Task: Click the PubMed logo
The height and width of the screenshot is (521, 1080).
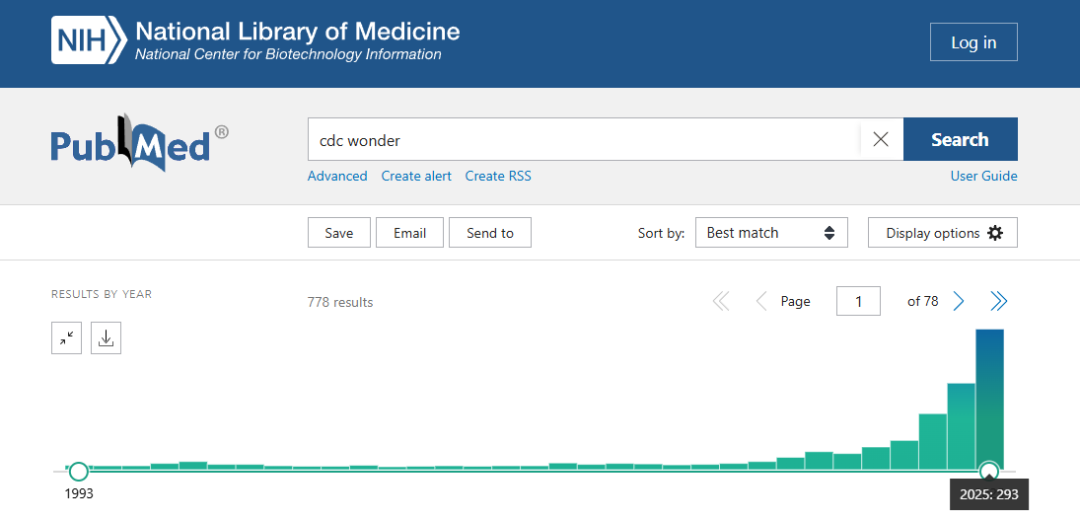Action: (139, 142)
